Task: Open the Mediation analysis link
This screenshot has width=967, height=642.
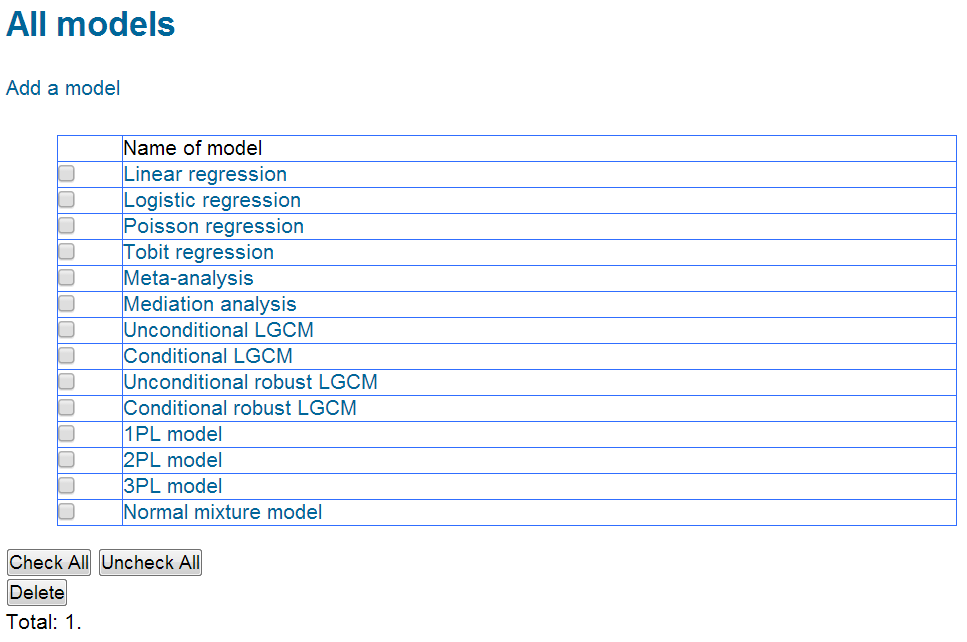Action: (210, 304)
